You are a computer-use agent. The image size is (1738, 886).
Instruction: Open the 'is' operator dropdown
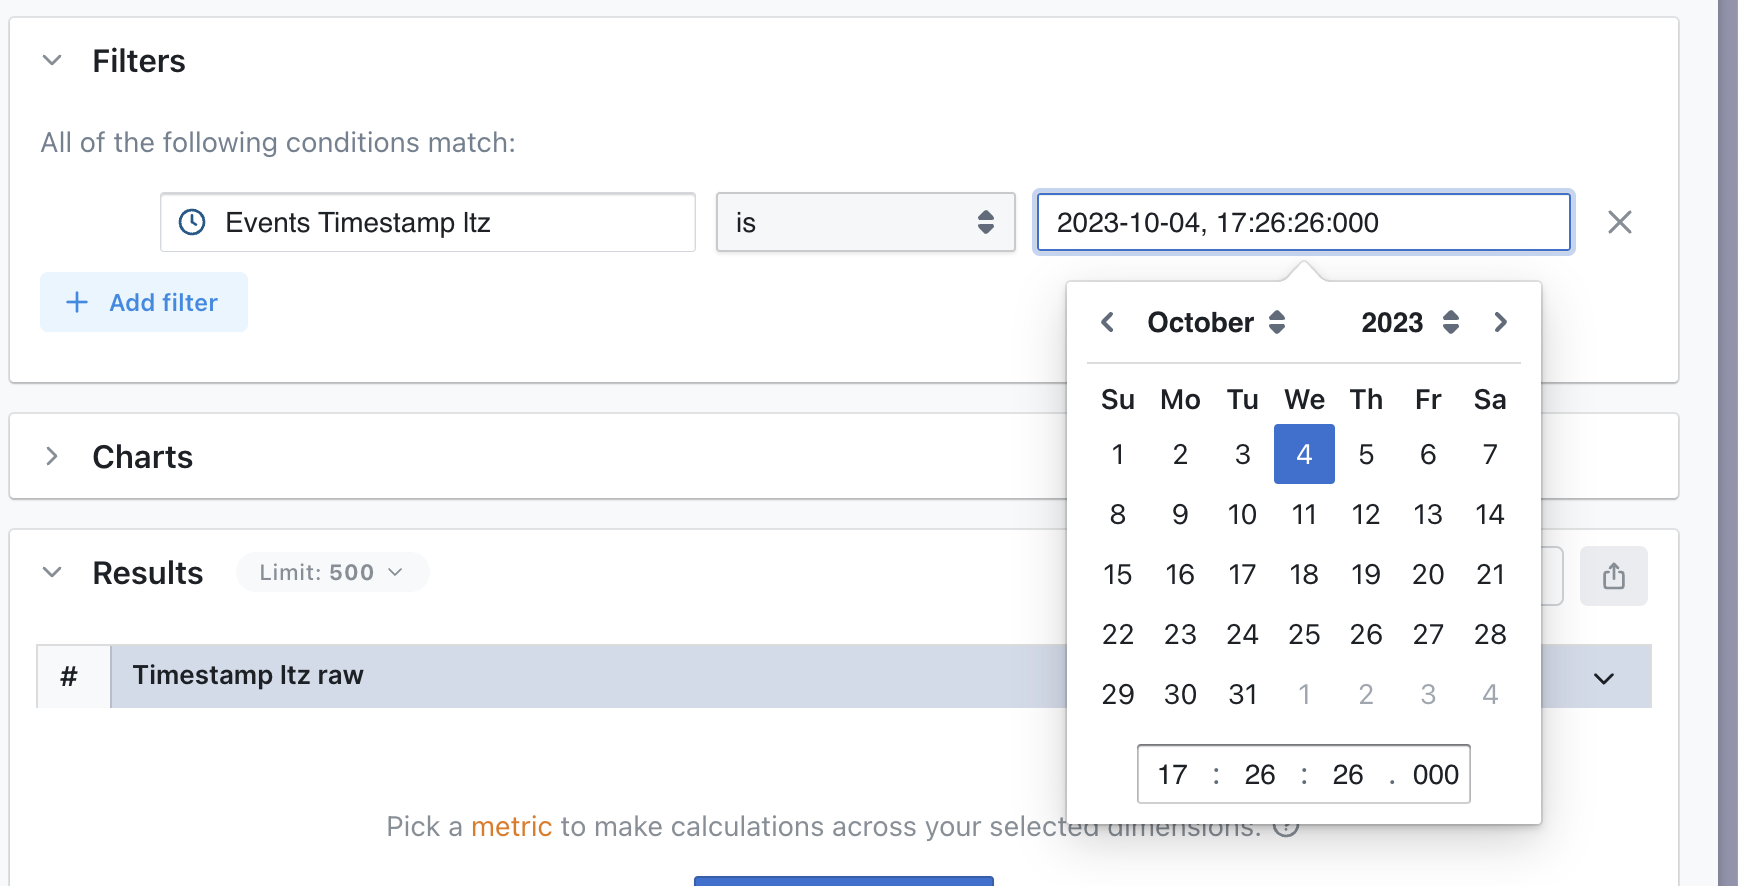pos(865,222)
